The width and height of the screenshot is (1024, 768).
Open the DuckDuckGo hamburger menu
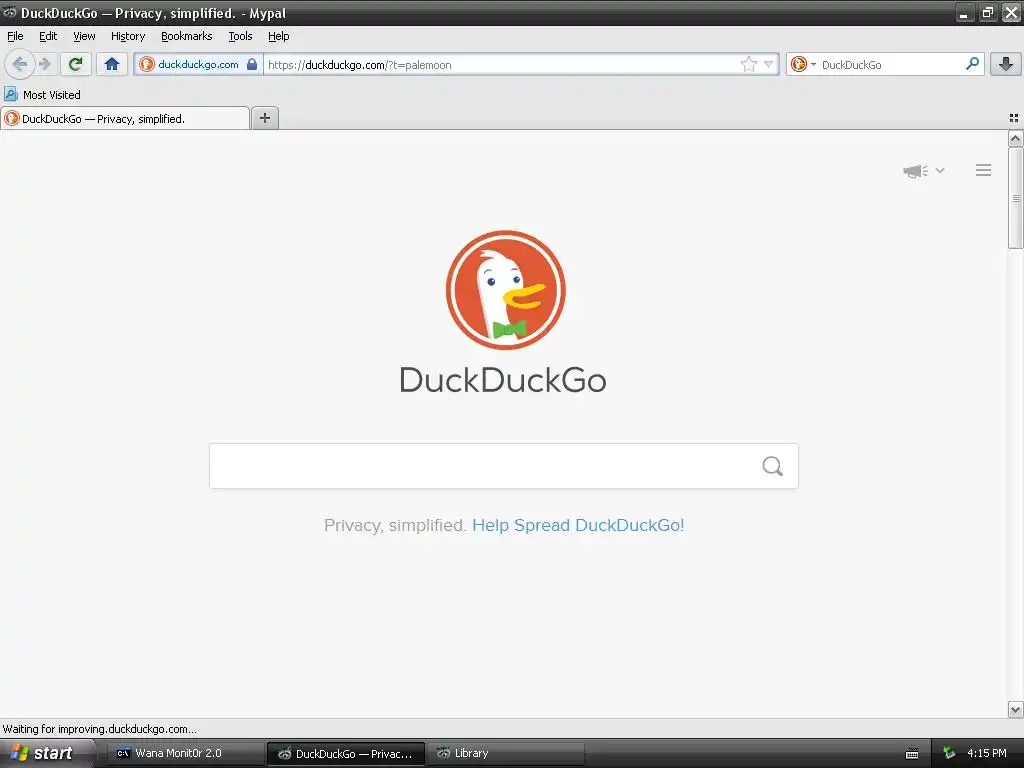984,170
